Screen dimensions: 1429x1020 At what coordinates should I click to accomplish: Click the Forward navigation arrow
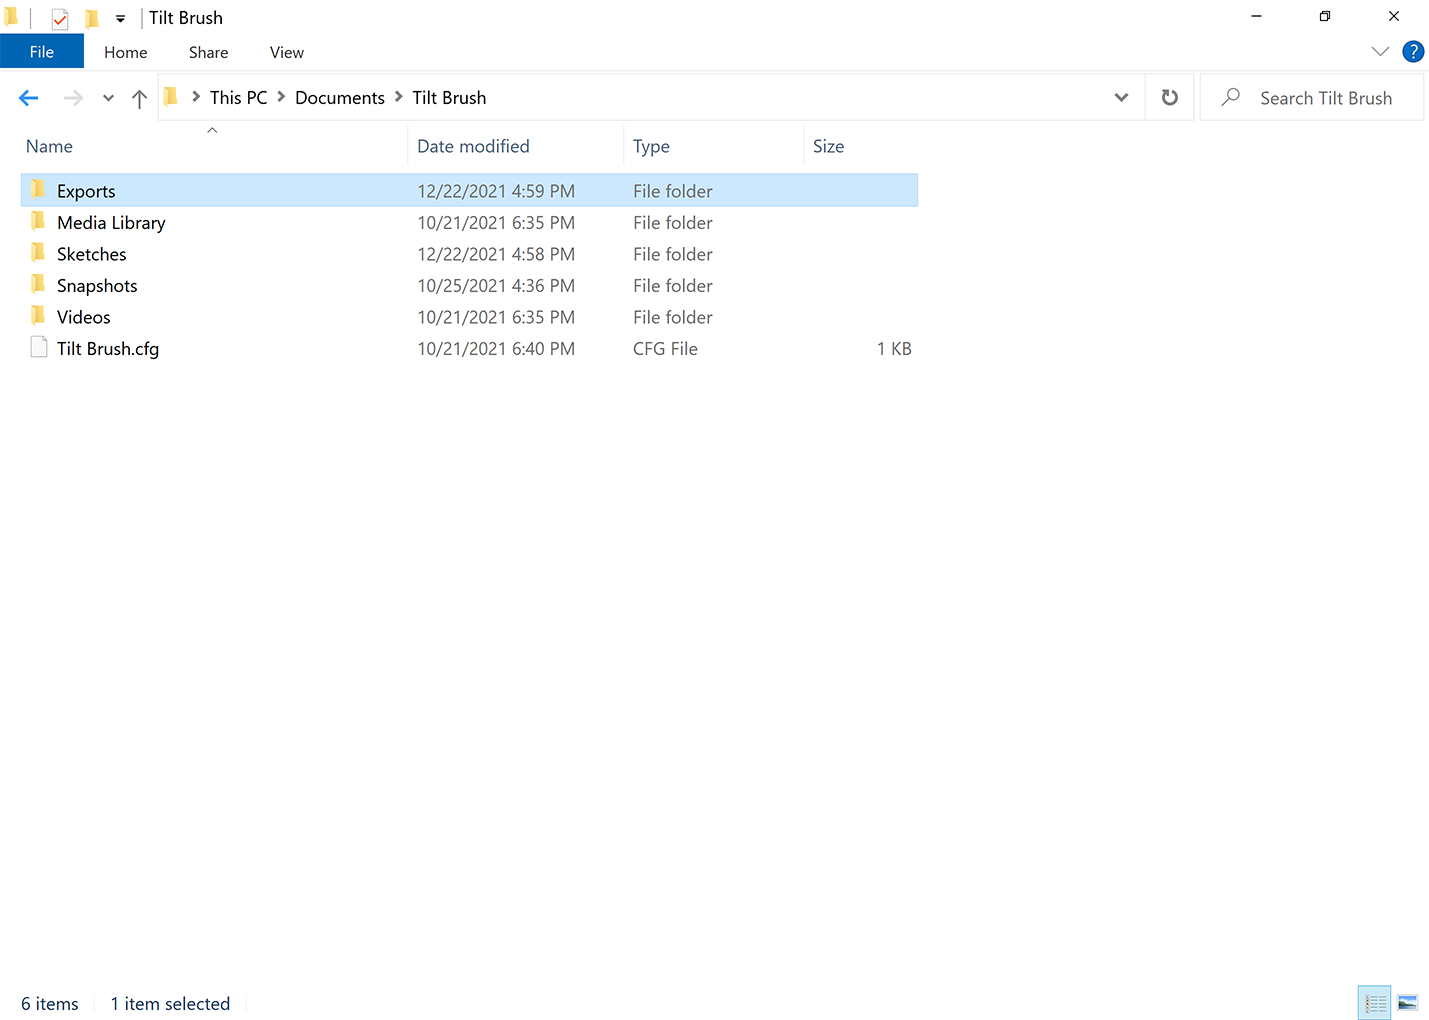click(73, 98)
